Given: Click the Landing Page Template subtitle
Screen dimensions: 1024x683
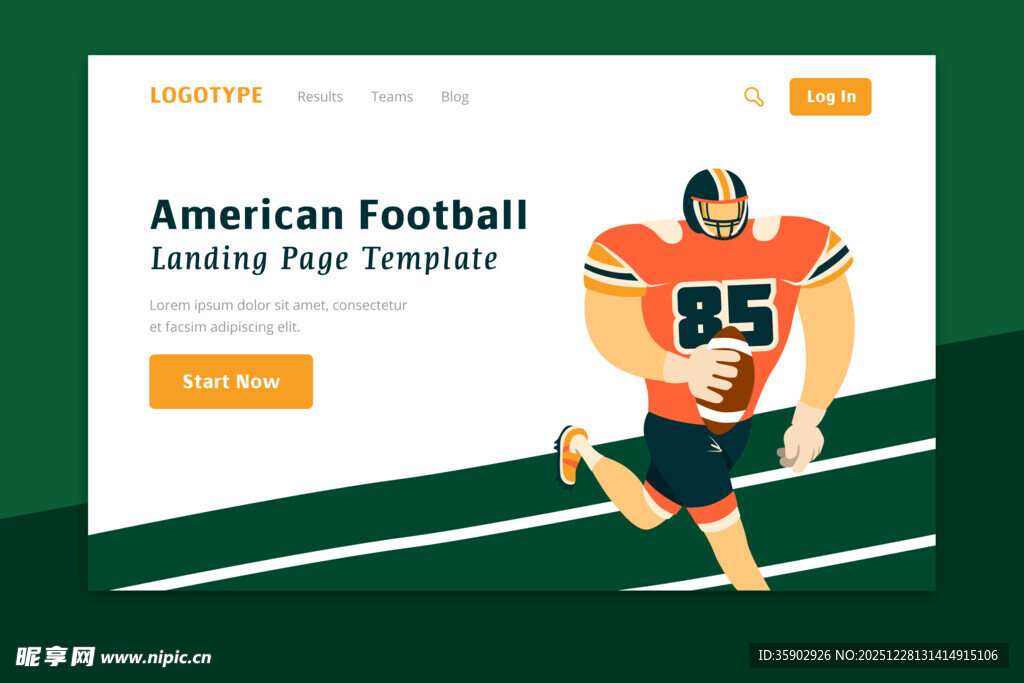Looking at the screenshot, I should point(324,259).
